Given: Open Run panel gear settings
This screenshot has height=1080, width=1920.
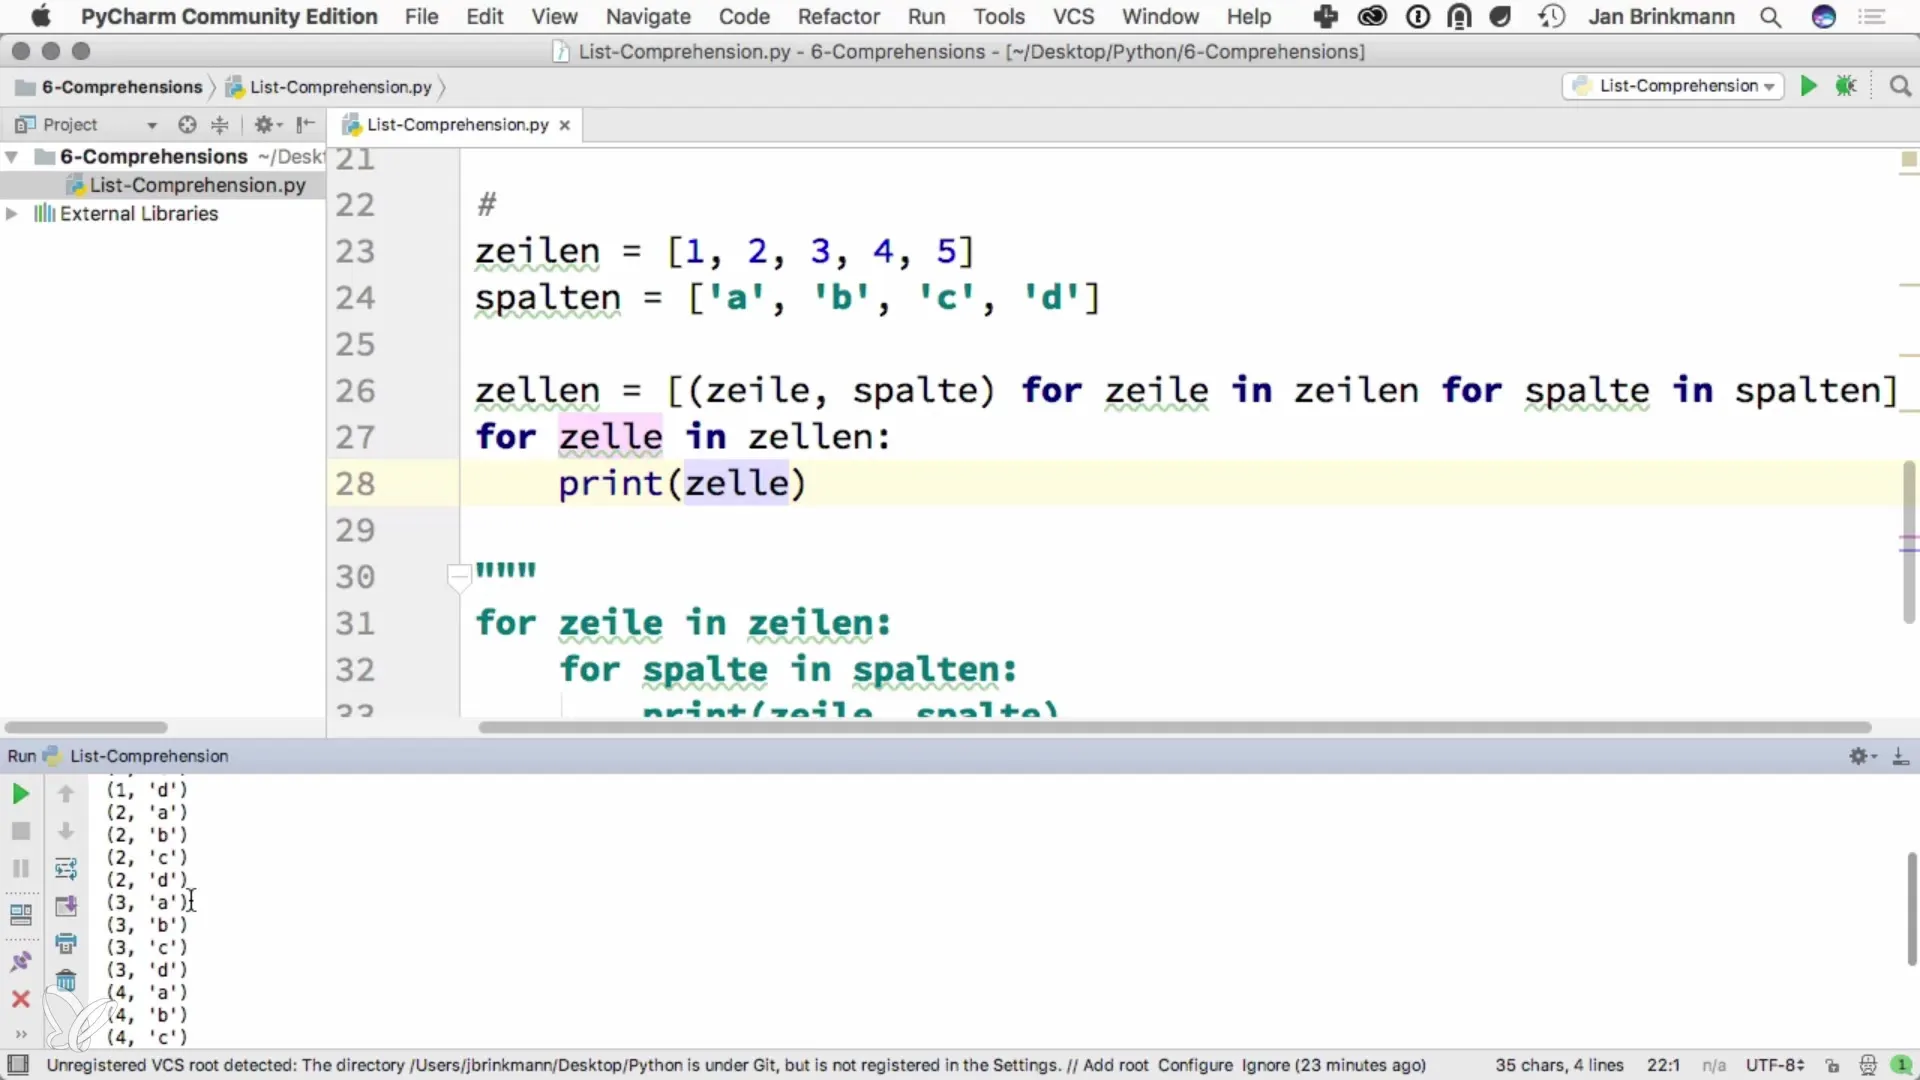Looking at the screenshot, I should (x=1862, y=757).
